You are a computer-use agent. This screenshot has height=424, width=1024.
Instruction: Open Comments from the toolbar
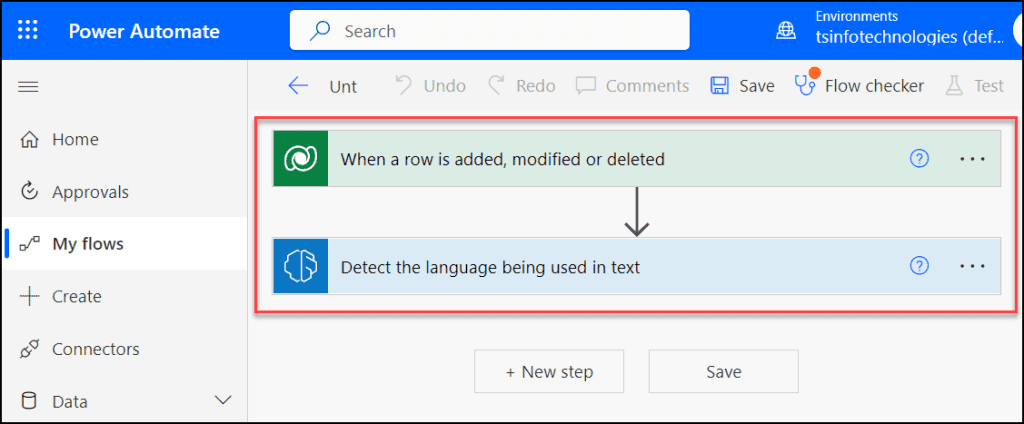(x=632, y=86)
